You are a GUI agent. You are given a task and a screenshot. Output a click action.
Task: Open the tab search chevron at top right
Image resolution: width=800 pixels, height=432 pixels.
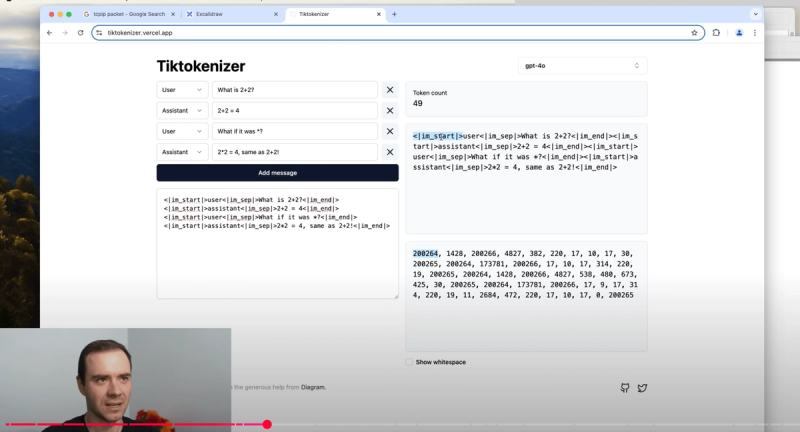click(756, 14)
